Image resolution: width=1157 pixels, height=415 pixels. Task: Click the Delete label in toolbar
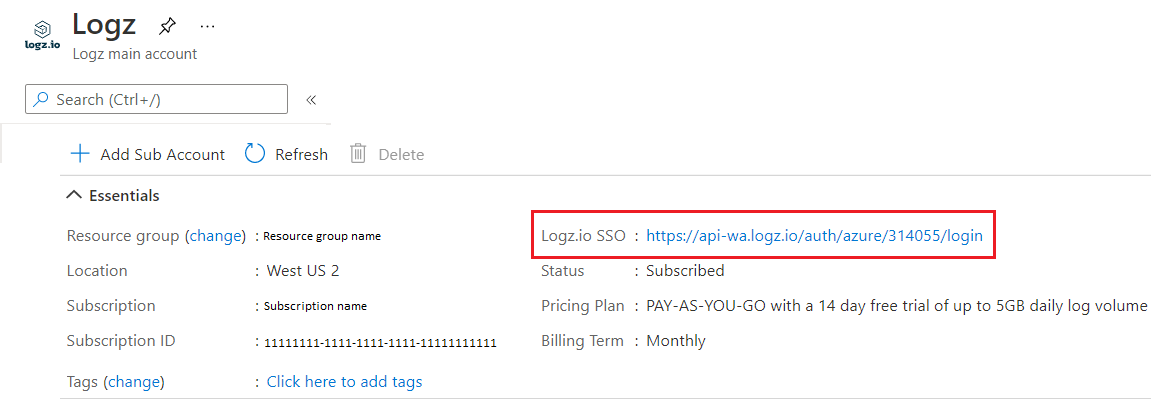(x=401, y=154)
